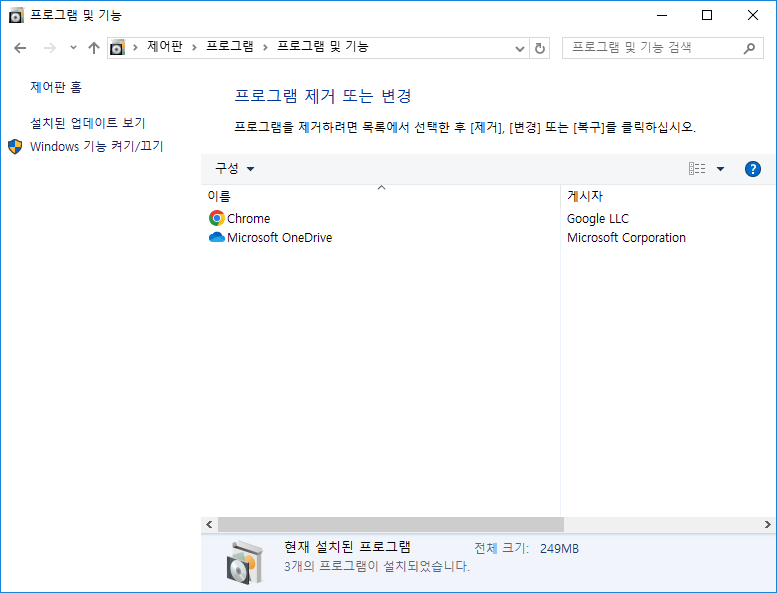Image resolution: width=777 pixels, height=593 pixels.
Task: Open Windows 기능 켜기/끄기 link
Action: [x=97, y=146]
